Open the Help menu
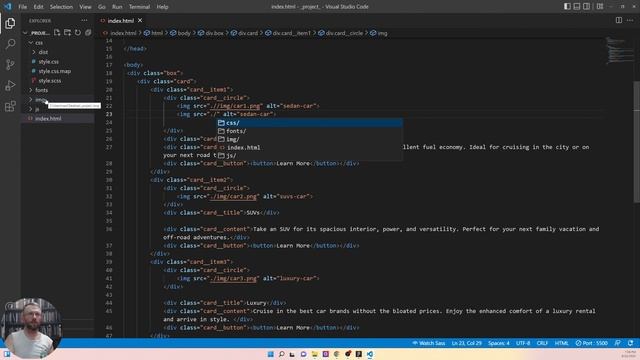The width and height of the screenshot is (640, 360). click(x=162, y=7)
